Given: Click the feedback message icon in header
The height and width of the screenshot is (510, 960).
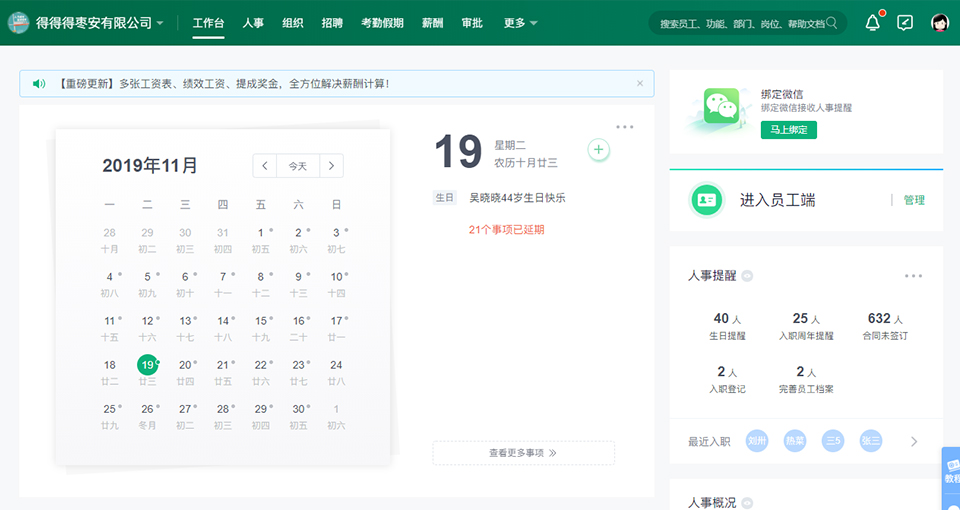Looking at the screenshot, I should (x=905, y=22).
